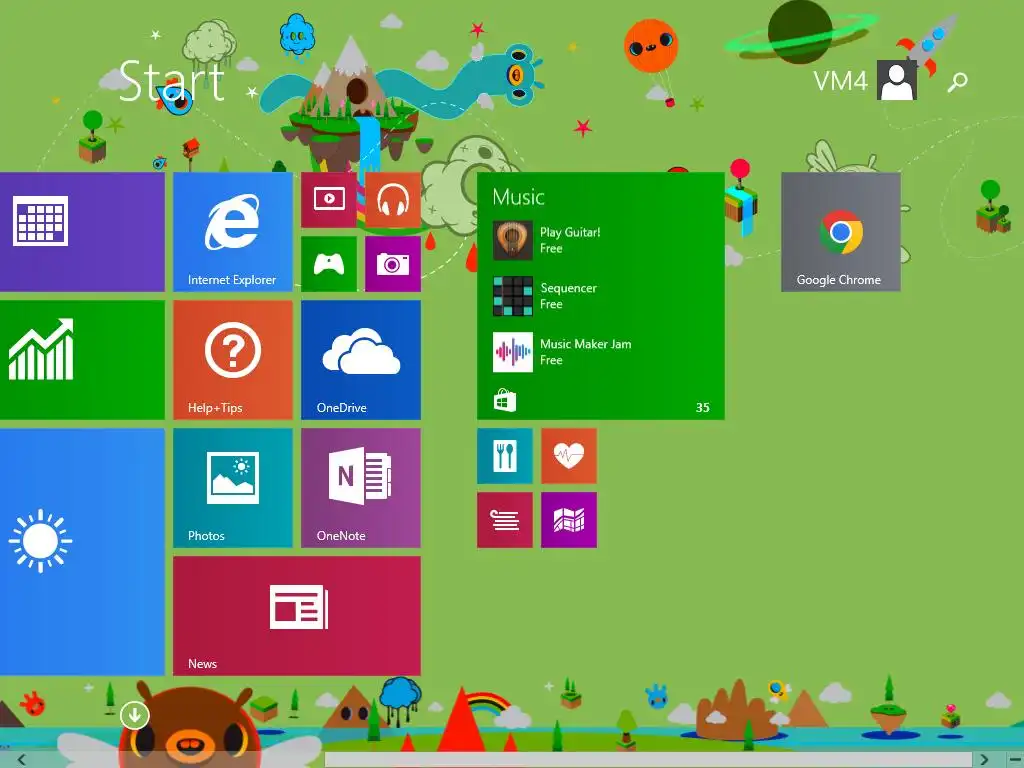1024x768 pixels.
Task: Open the Photos tile
Action: (x=232, y=488)
